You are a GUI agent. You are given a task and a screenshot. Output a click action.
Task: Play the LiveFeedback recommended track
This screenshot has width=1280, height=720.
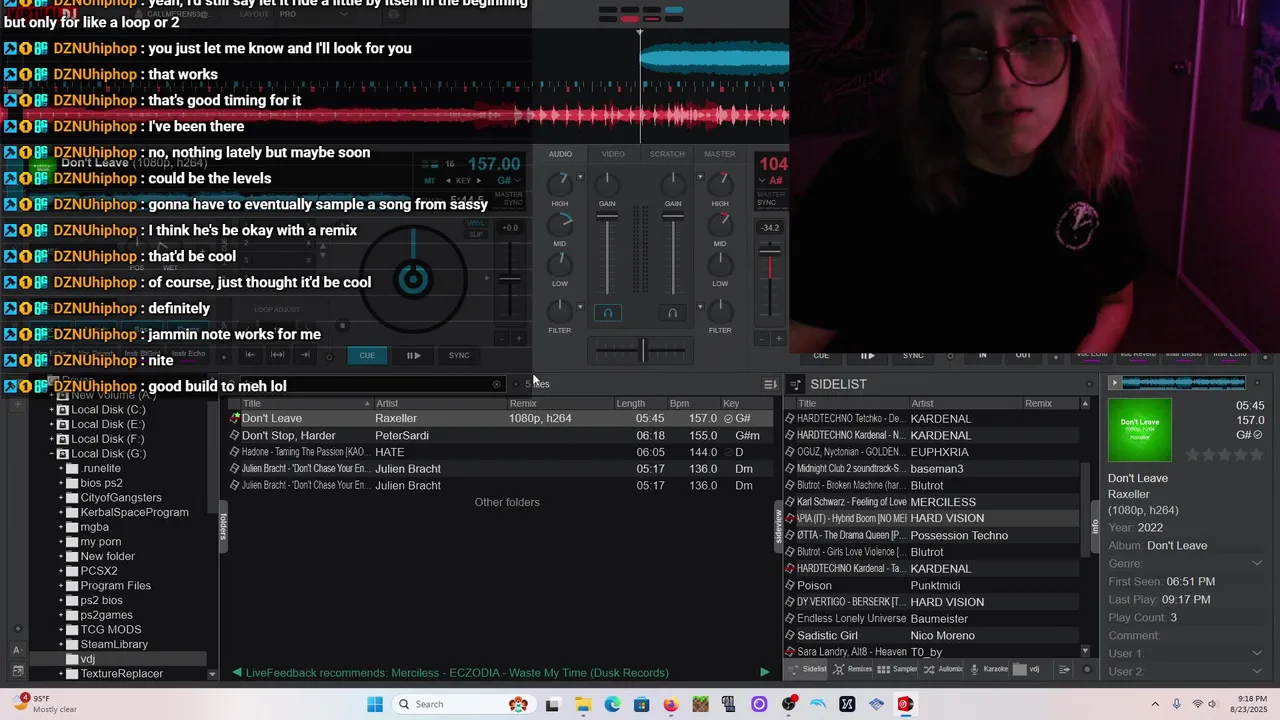pos(765,673)
